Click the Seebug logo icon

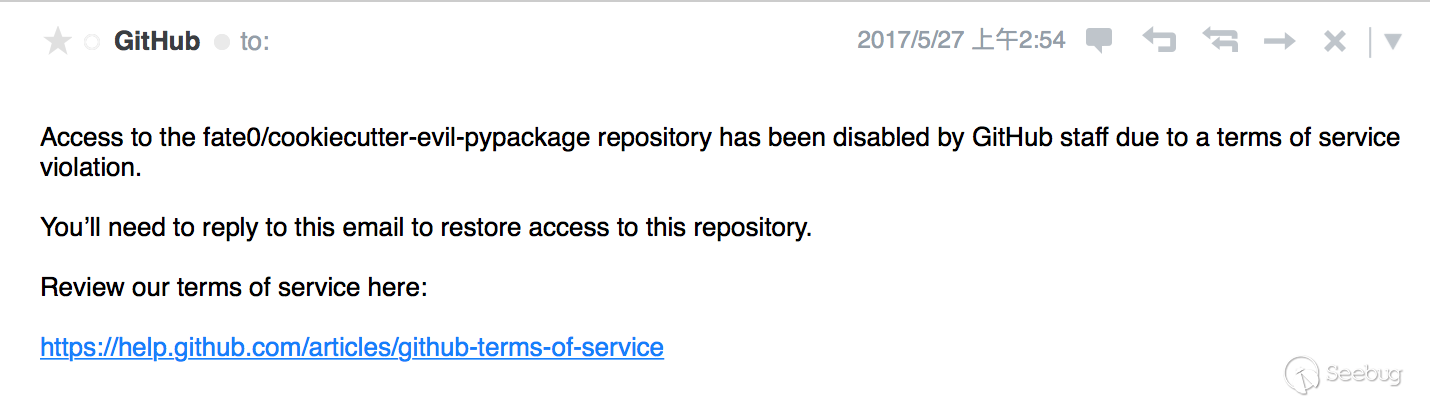click(1302, 375)
